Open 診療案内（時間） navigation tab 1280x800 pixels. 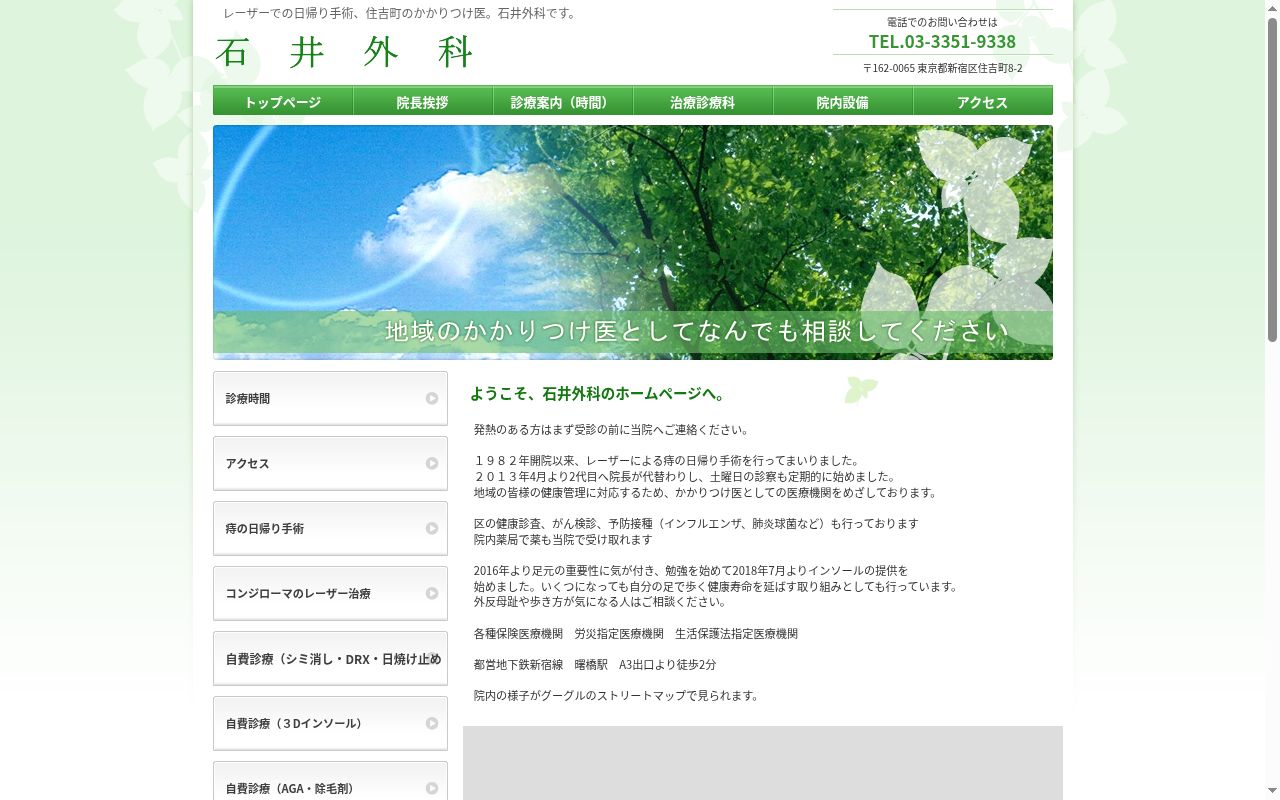pos(563,101)
